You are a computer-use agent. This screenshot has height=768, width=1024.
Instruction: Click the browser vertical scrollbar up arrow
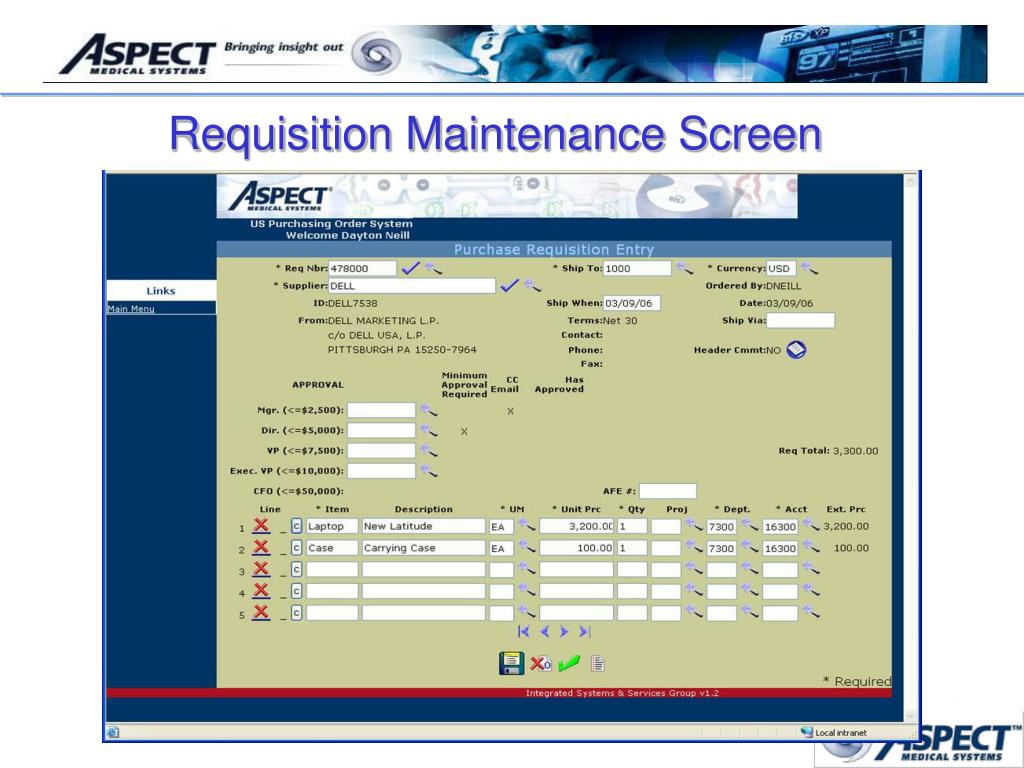[910, 182]
